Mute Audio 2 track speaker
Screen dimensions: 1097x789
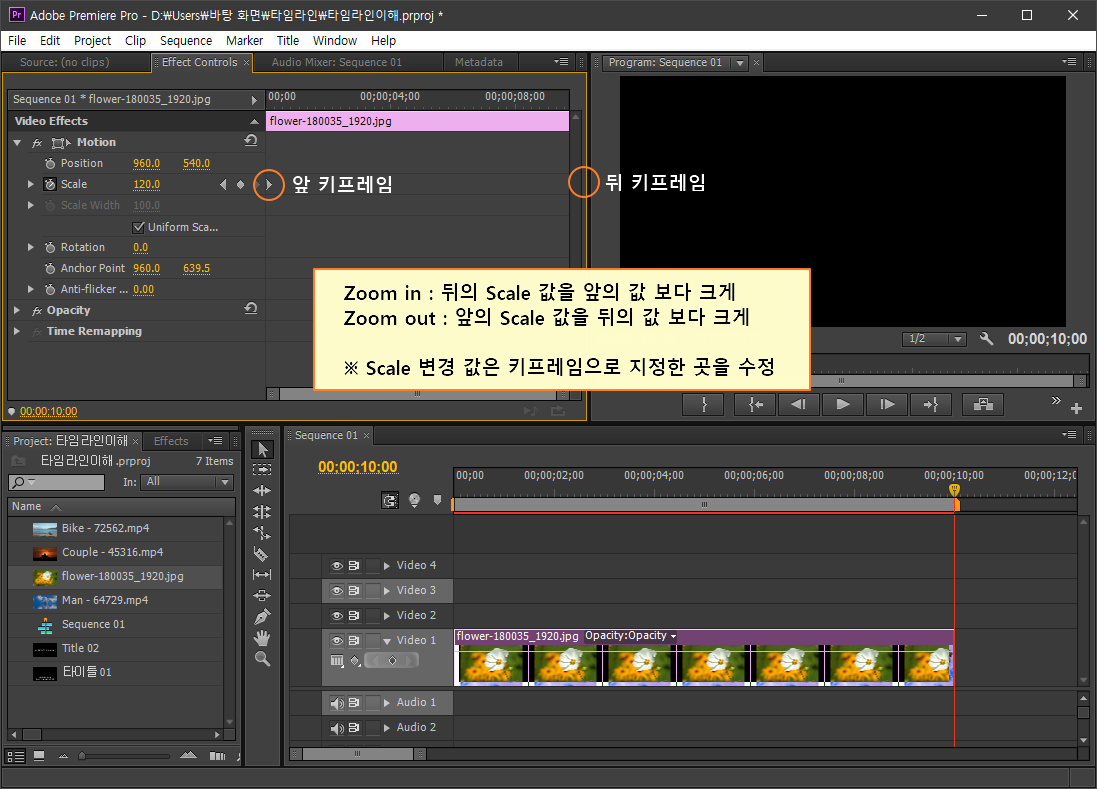337,727
